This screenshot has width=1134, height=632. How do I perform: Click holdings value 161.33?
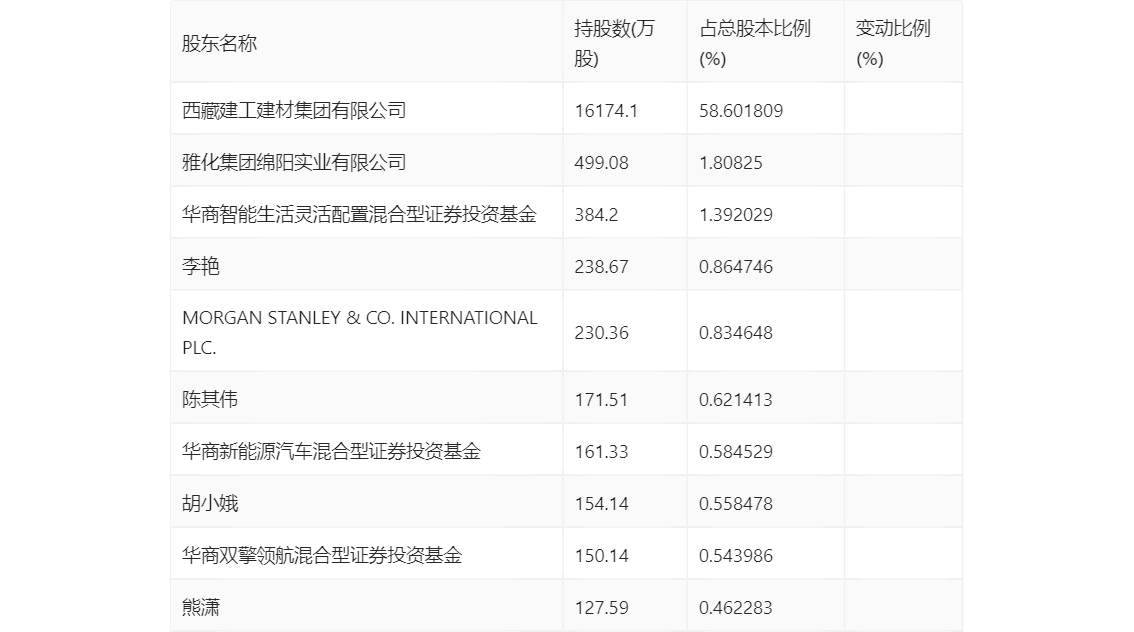[601, 452]
